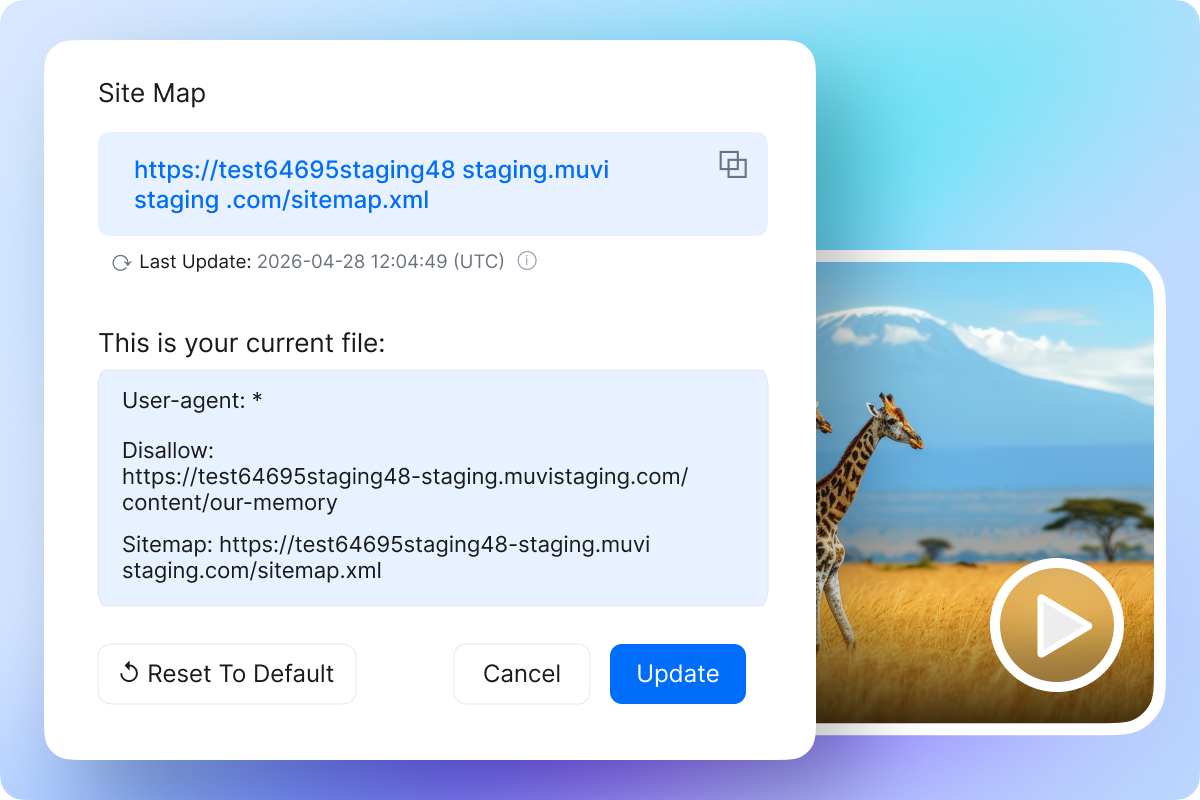
Task: Click the 'Site Map' heading
Action: [x=152, y=93]
